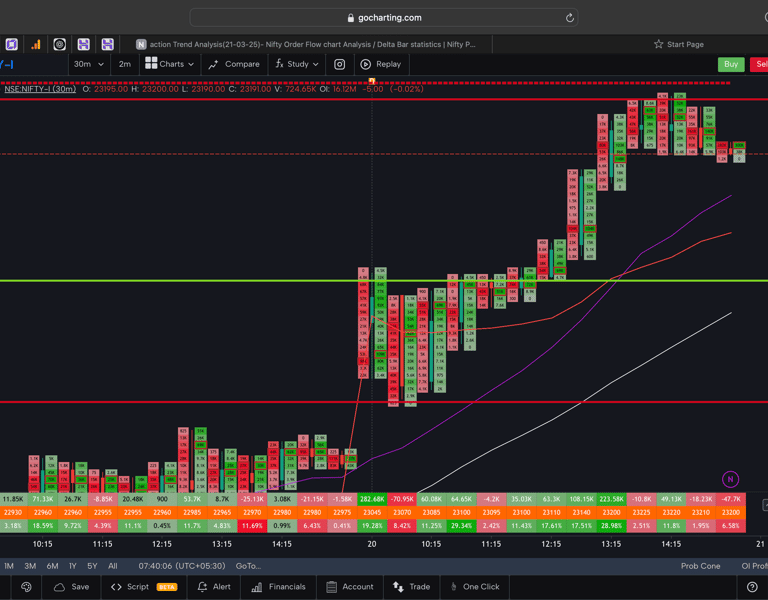
Task: Switch to the 2m timeframe
Action: pyautogui.click(x=125, y=64)
